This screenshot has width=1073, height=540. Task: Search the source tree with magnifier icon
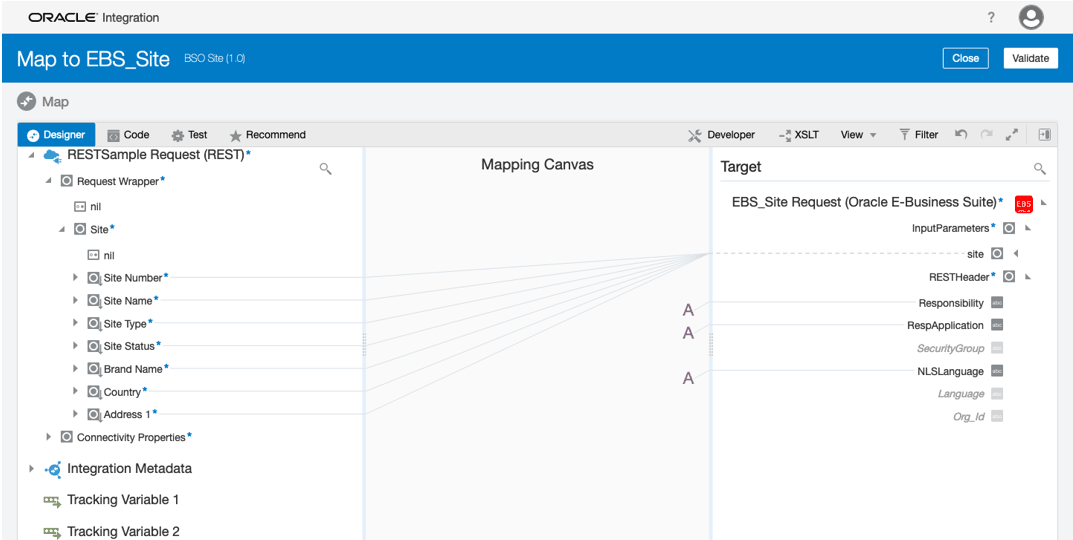point(326,168)
